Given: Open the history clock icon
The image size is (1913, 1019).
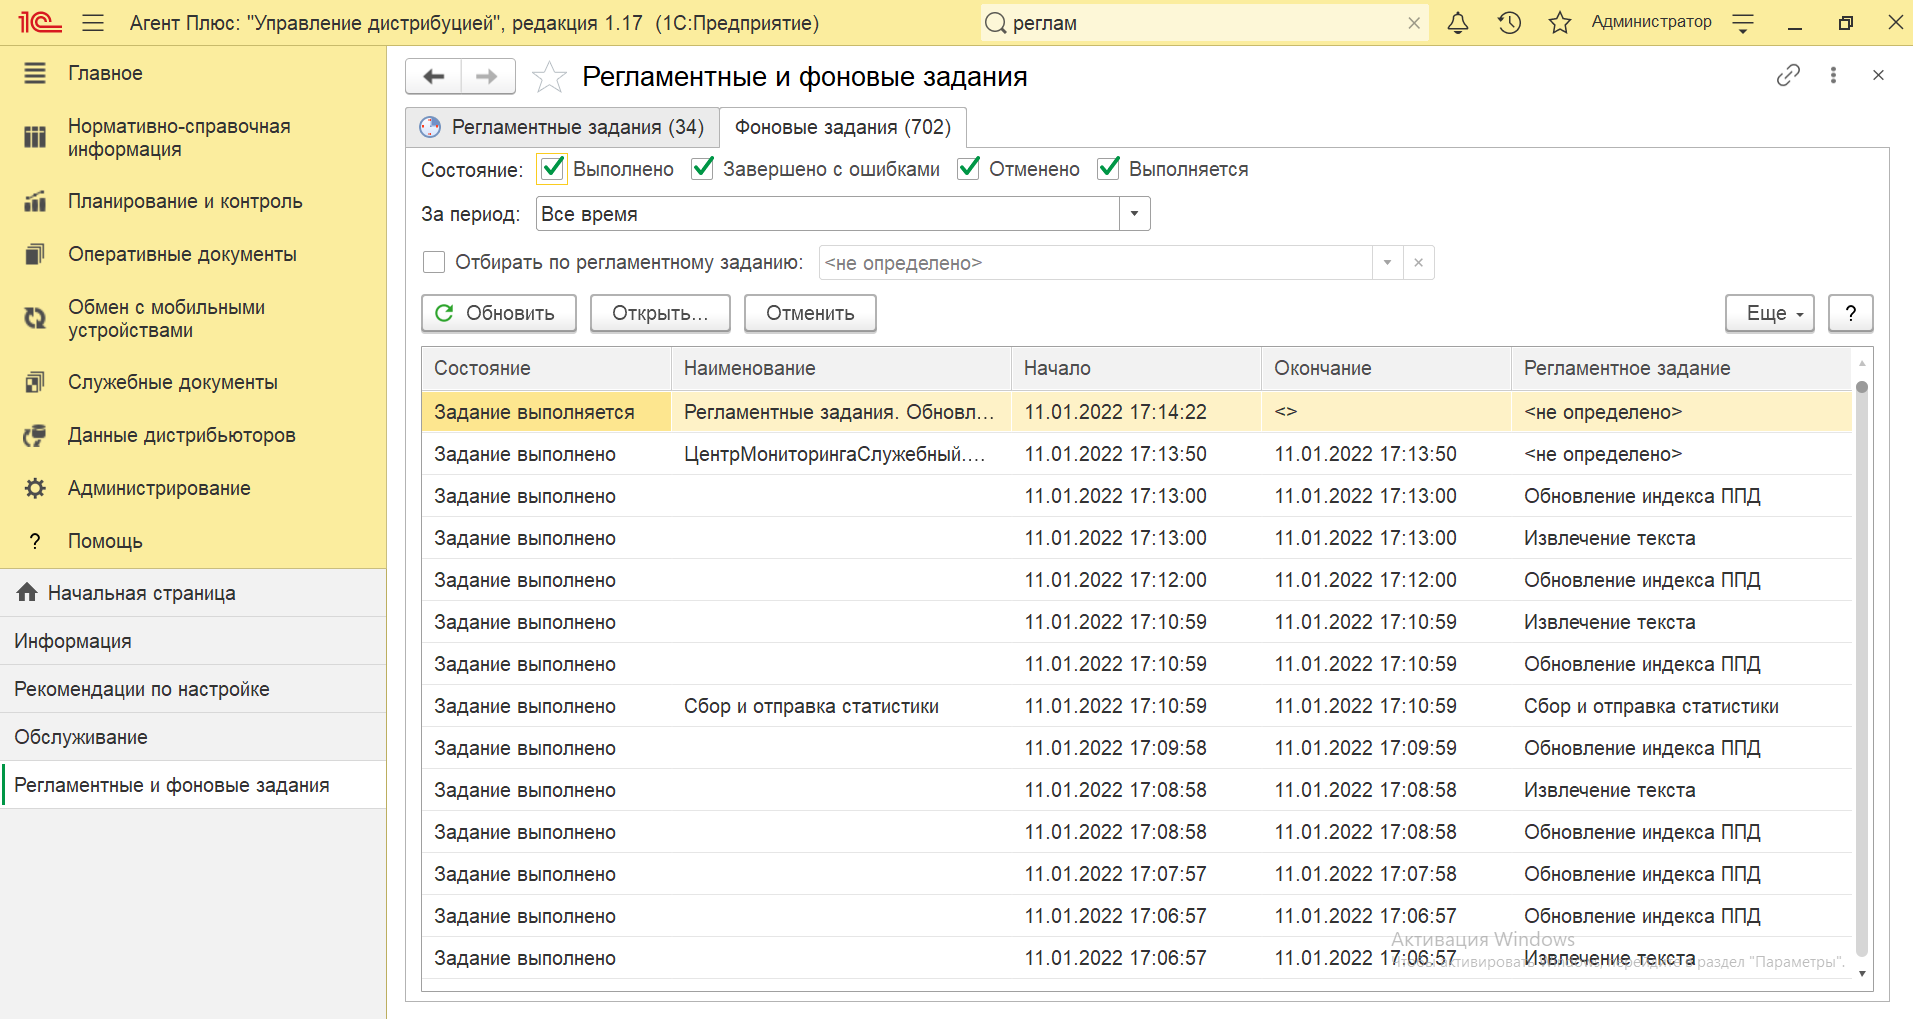Looking at the screenshot, I should pyautogui.click(x=1509, y=22).
